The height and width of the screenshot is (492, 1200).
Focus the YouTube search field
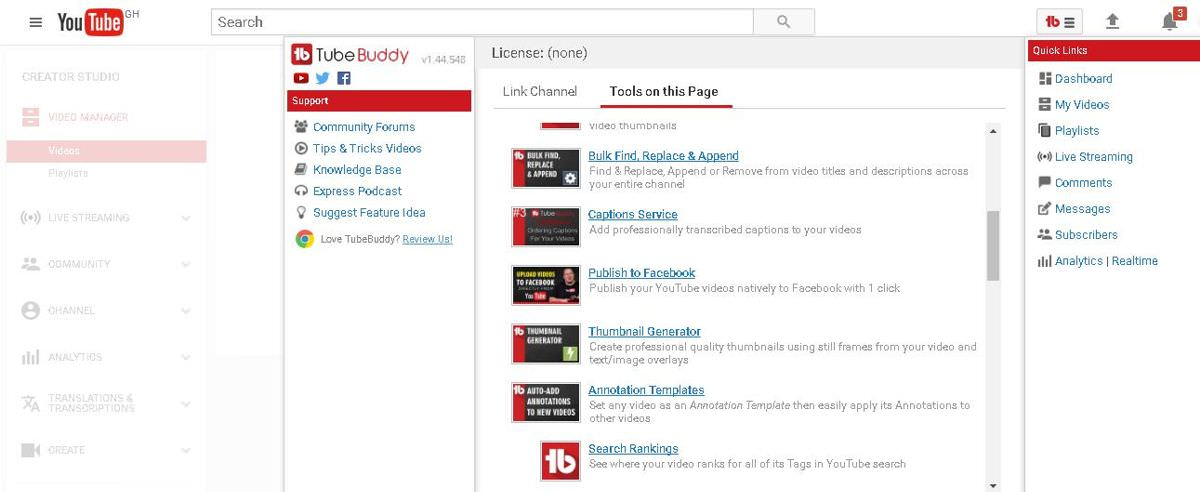482,22
